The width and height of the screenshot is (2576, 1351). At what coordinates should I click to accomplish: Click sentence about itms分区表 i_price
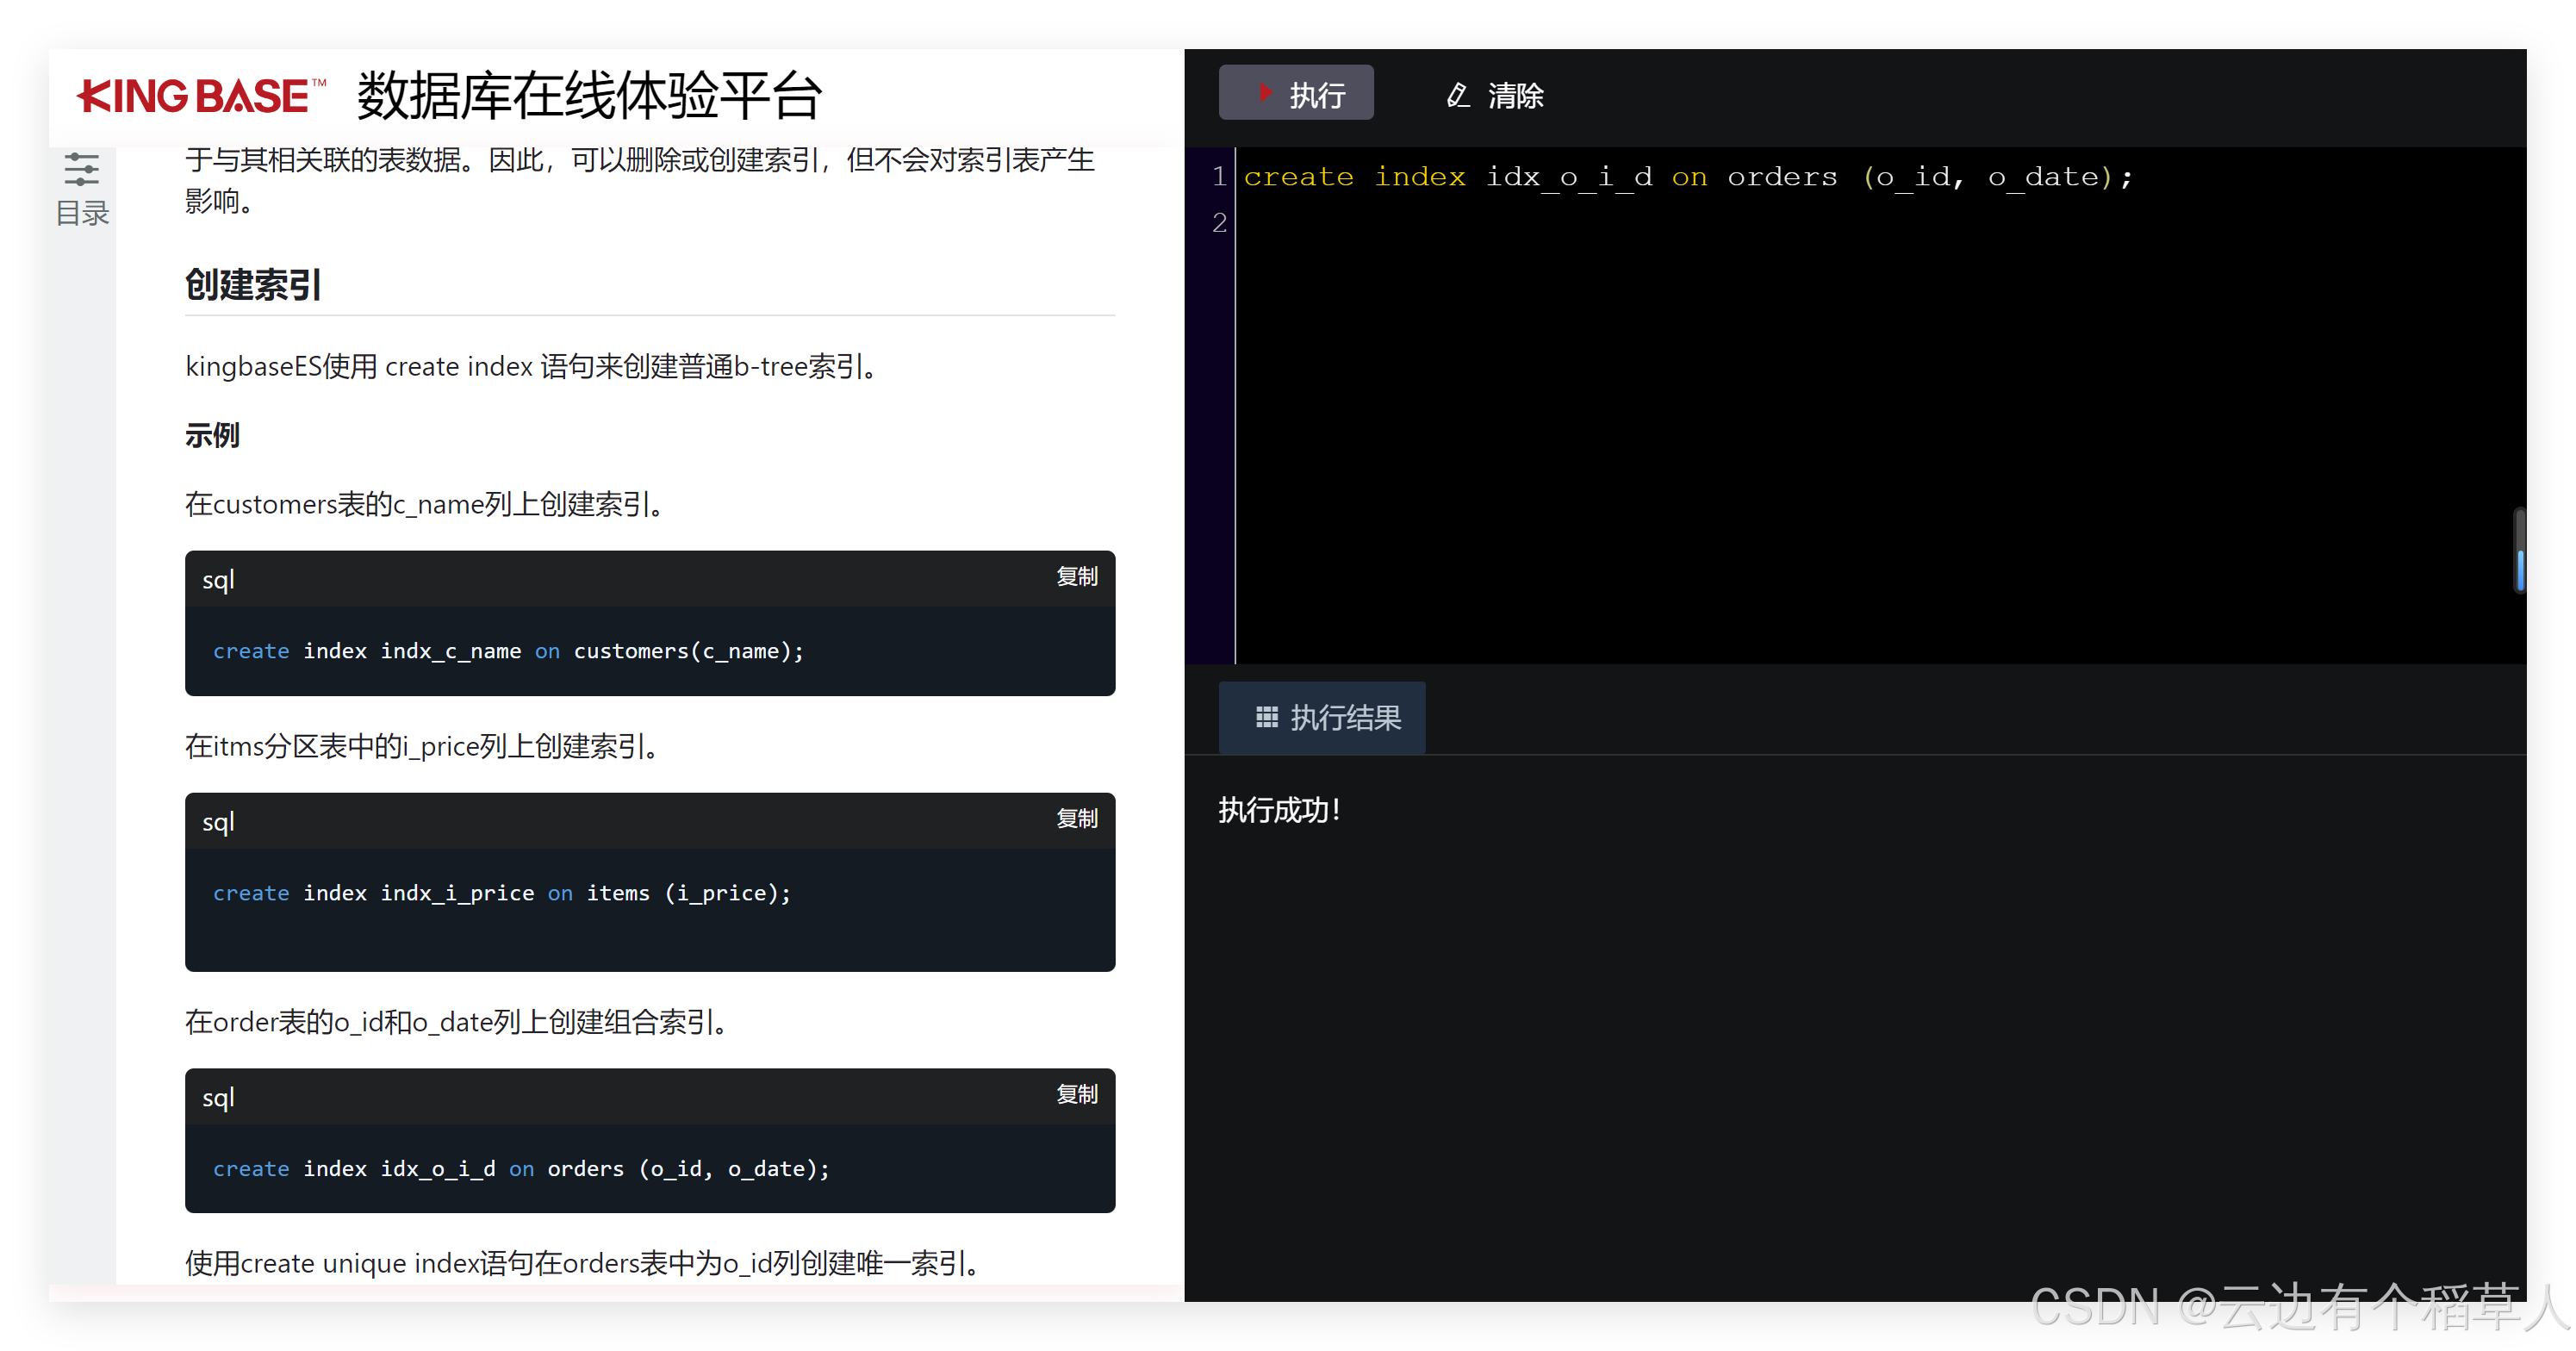(421, 746)
